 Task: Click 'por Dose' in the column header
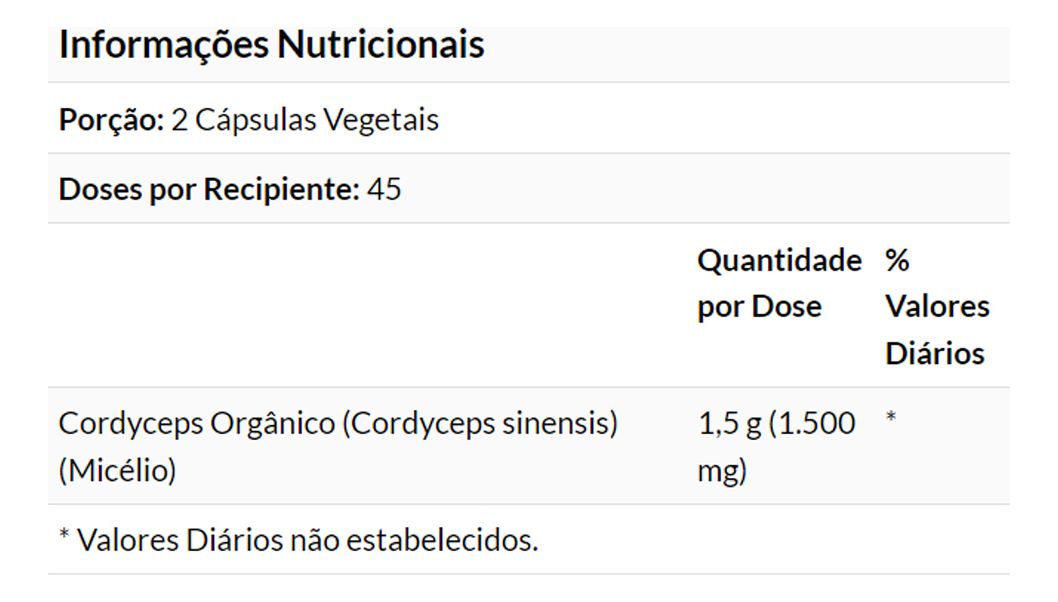(759, 306)
